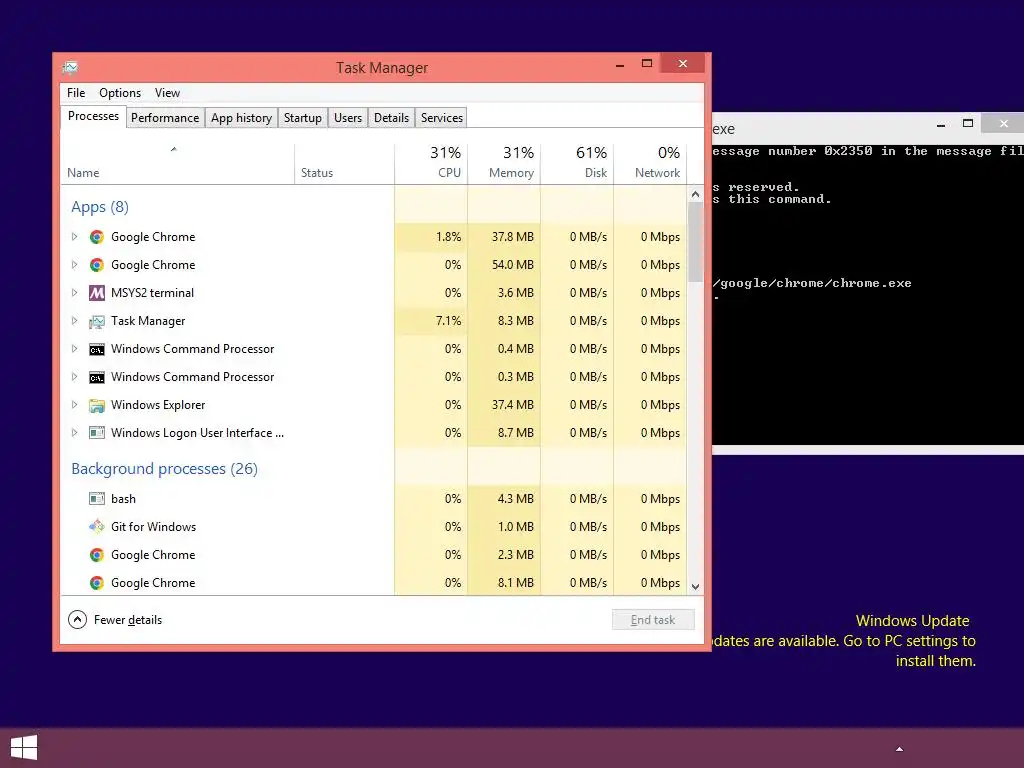The width and height of the screenshot is (1024, 768).
Task: Select the Processes tab
Action: 93,116
